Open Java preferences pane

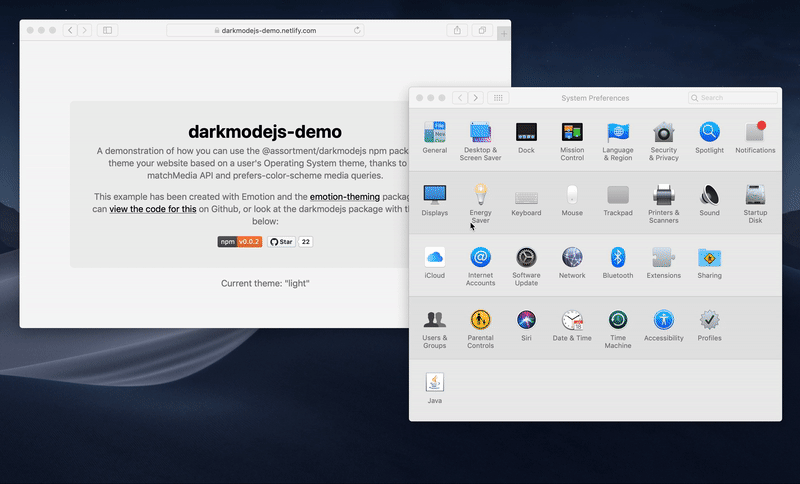pyautogui.click(x=435, y=388)
